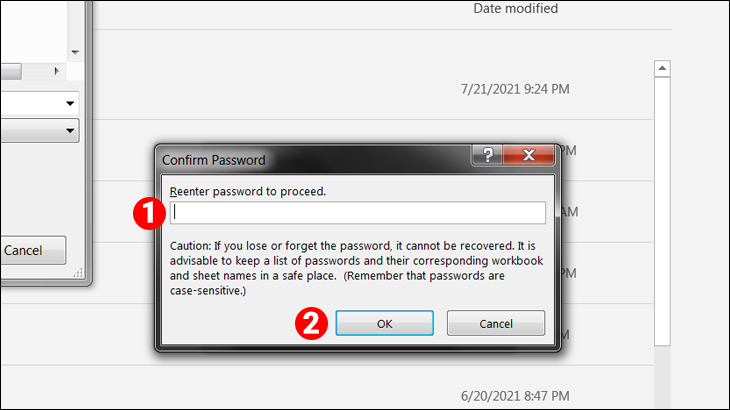Click the file list scrollbar up arrow
Image resolution: width=730 pixels, height=410 pixels.
pyautogui.click(x=662, y=69)
